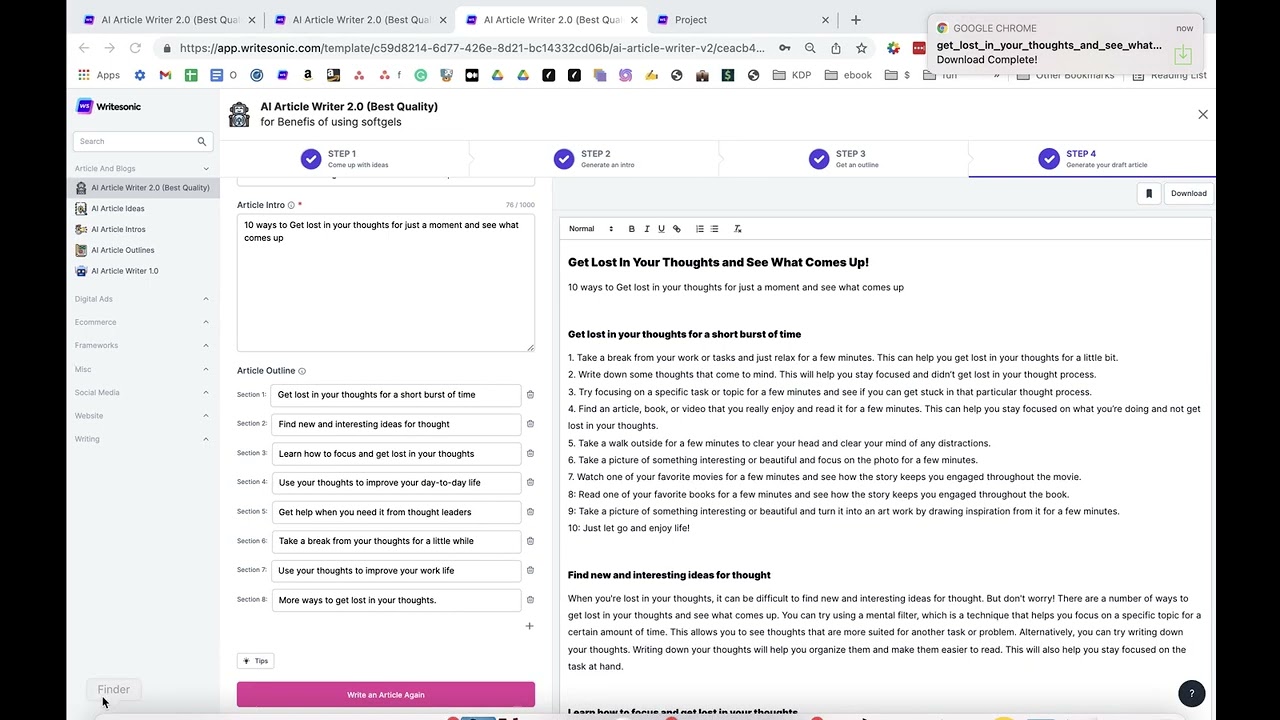This screenshot has width=1280, height=720.
Task: Click in the Article Intro text area
Action: click(x=386, y=283)
